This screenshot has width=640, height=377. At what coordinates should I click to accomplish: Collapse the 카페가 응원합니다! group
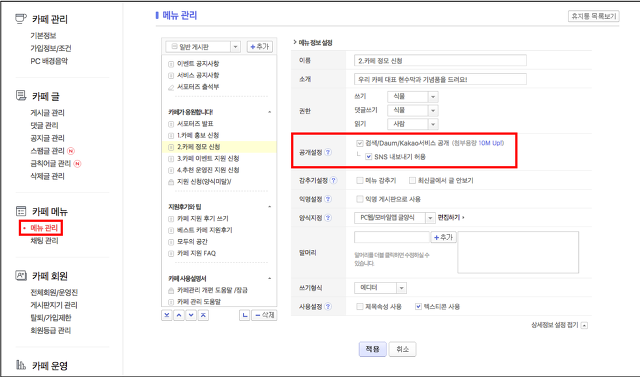point(269,112)
